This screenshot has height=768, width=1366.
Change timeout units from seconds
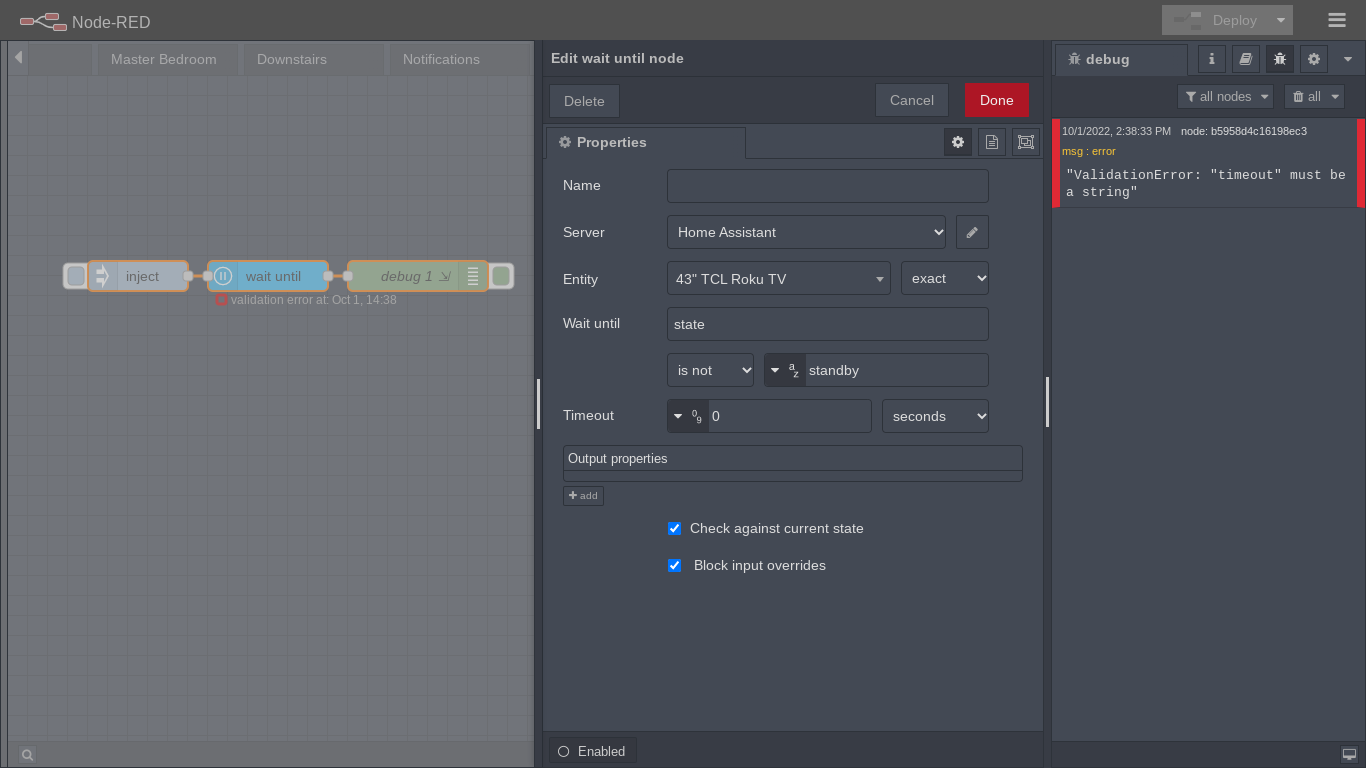click(935, 416)
